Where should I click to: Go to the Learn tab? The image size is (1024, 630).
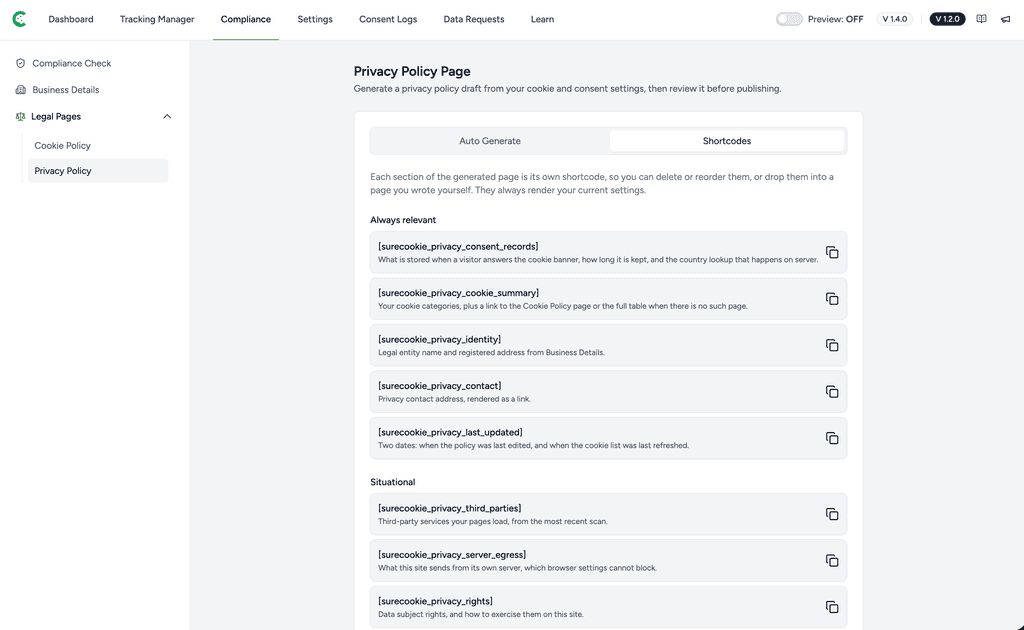(x=542, y=19)
